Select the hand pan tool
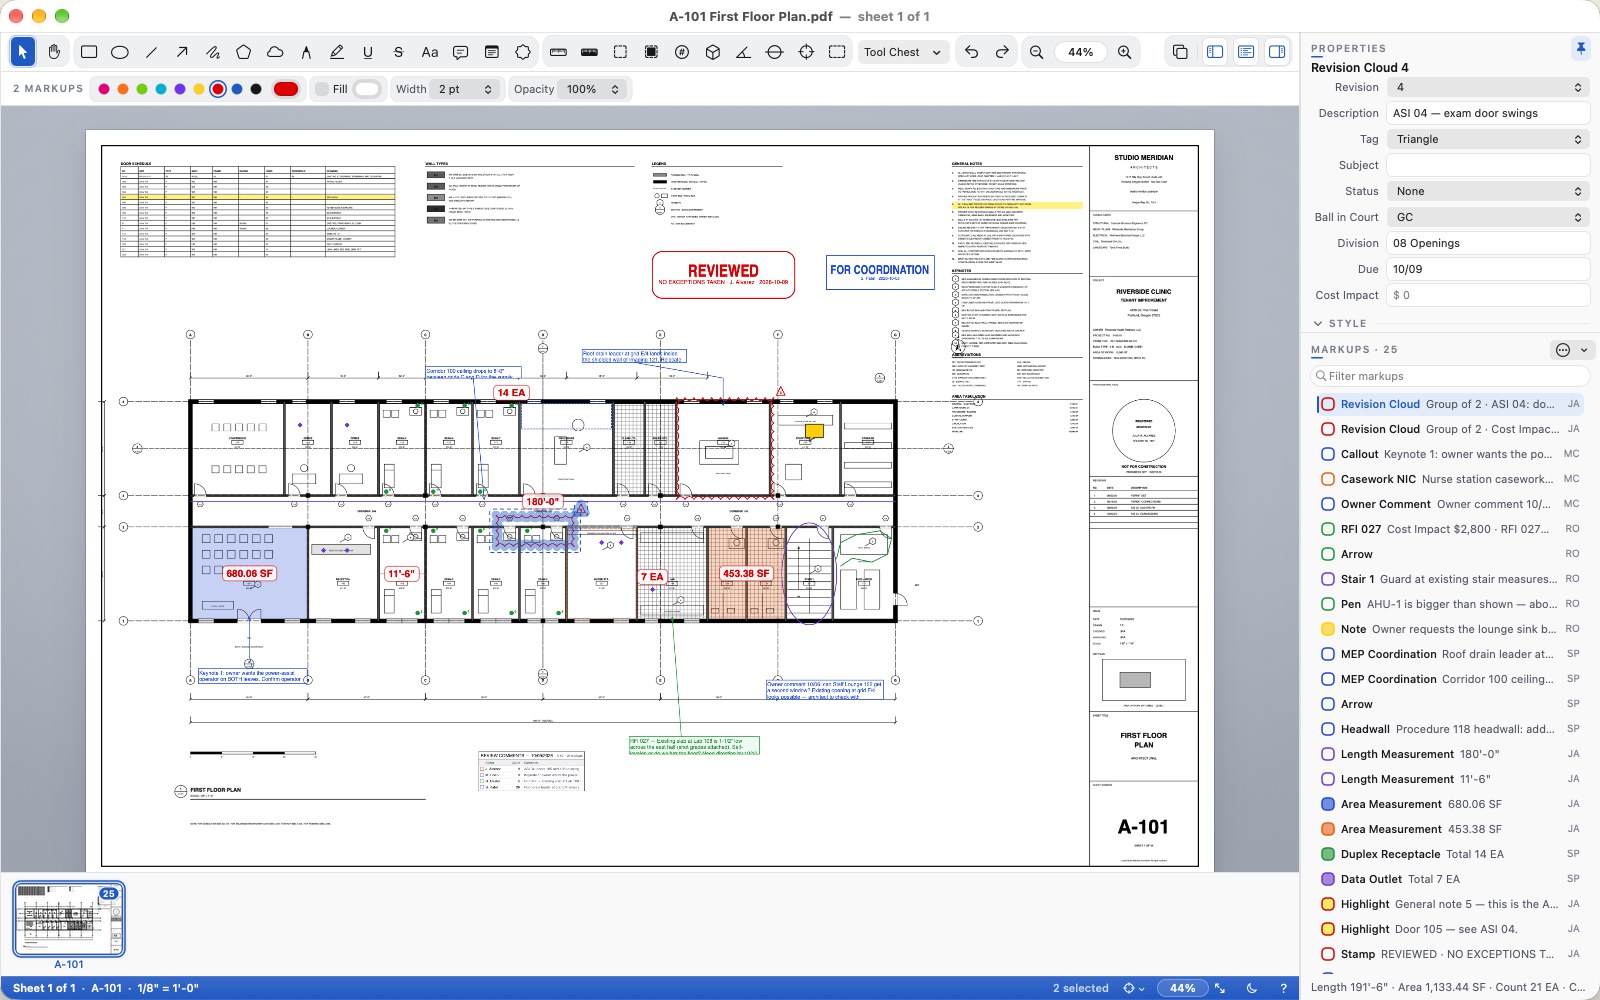Image resolution: width=1600 pixels, height=1000 pixels. coord(54,52)
